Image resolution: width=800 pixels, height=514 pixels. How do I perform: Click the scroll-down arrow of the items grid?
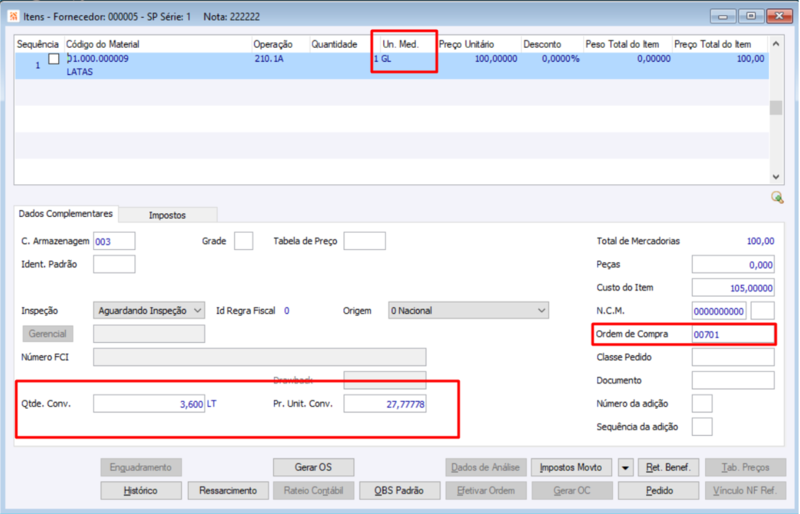pyautogui.click(x=776, y=177)
